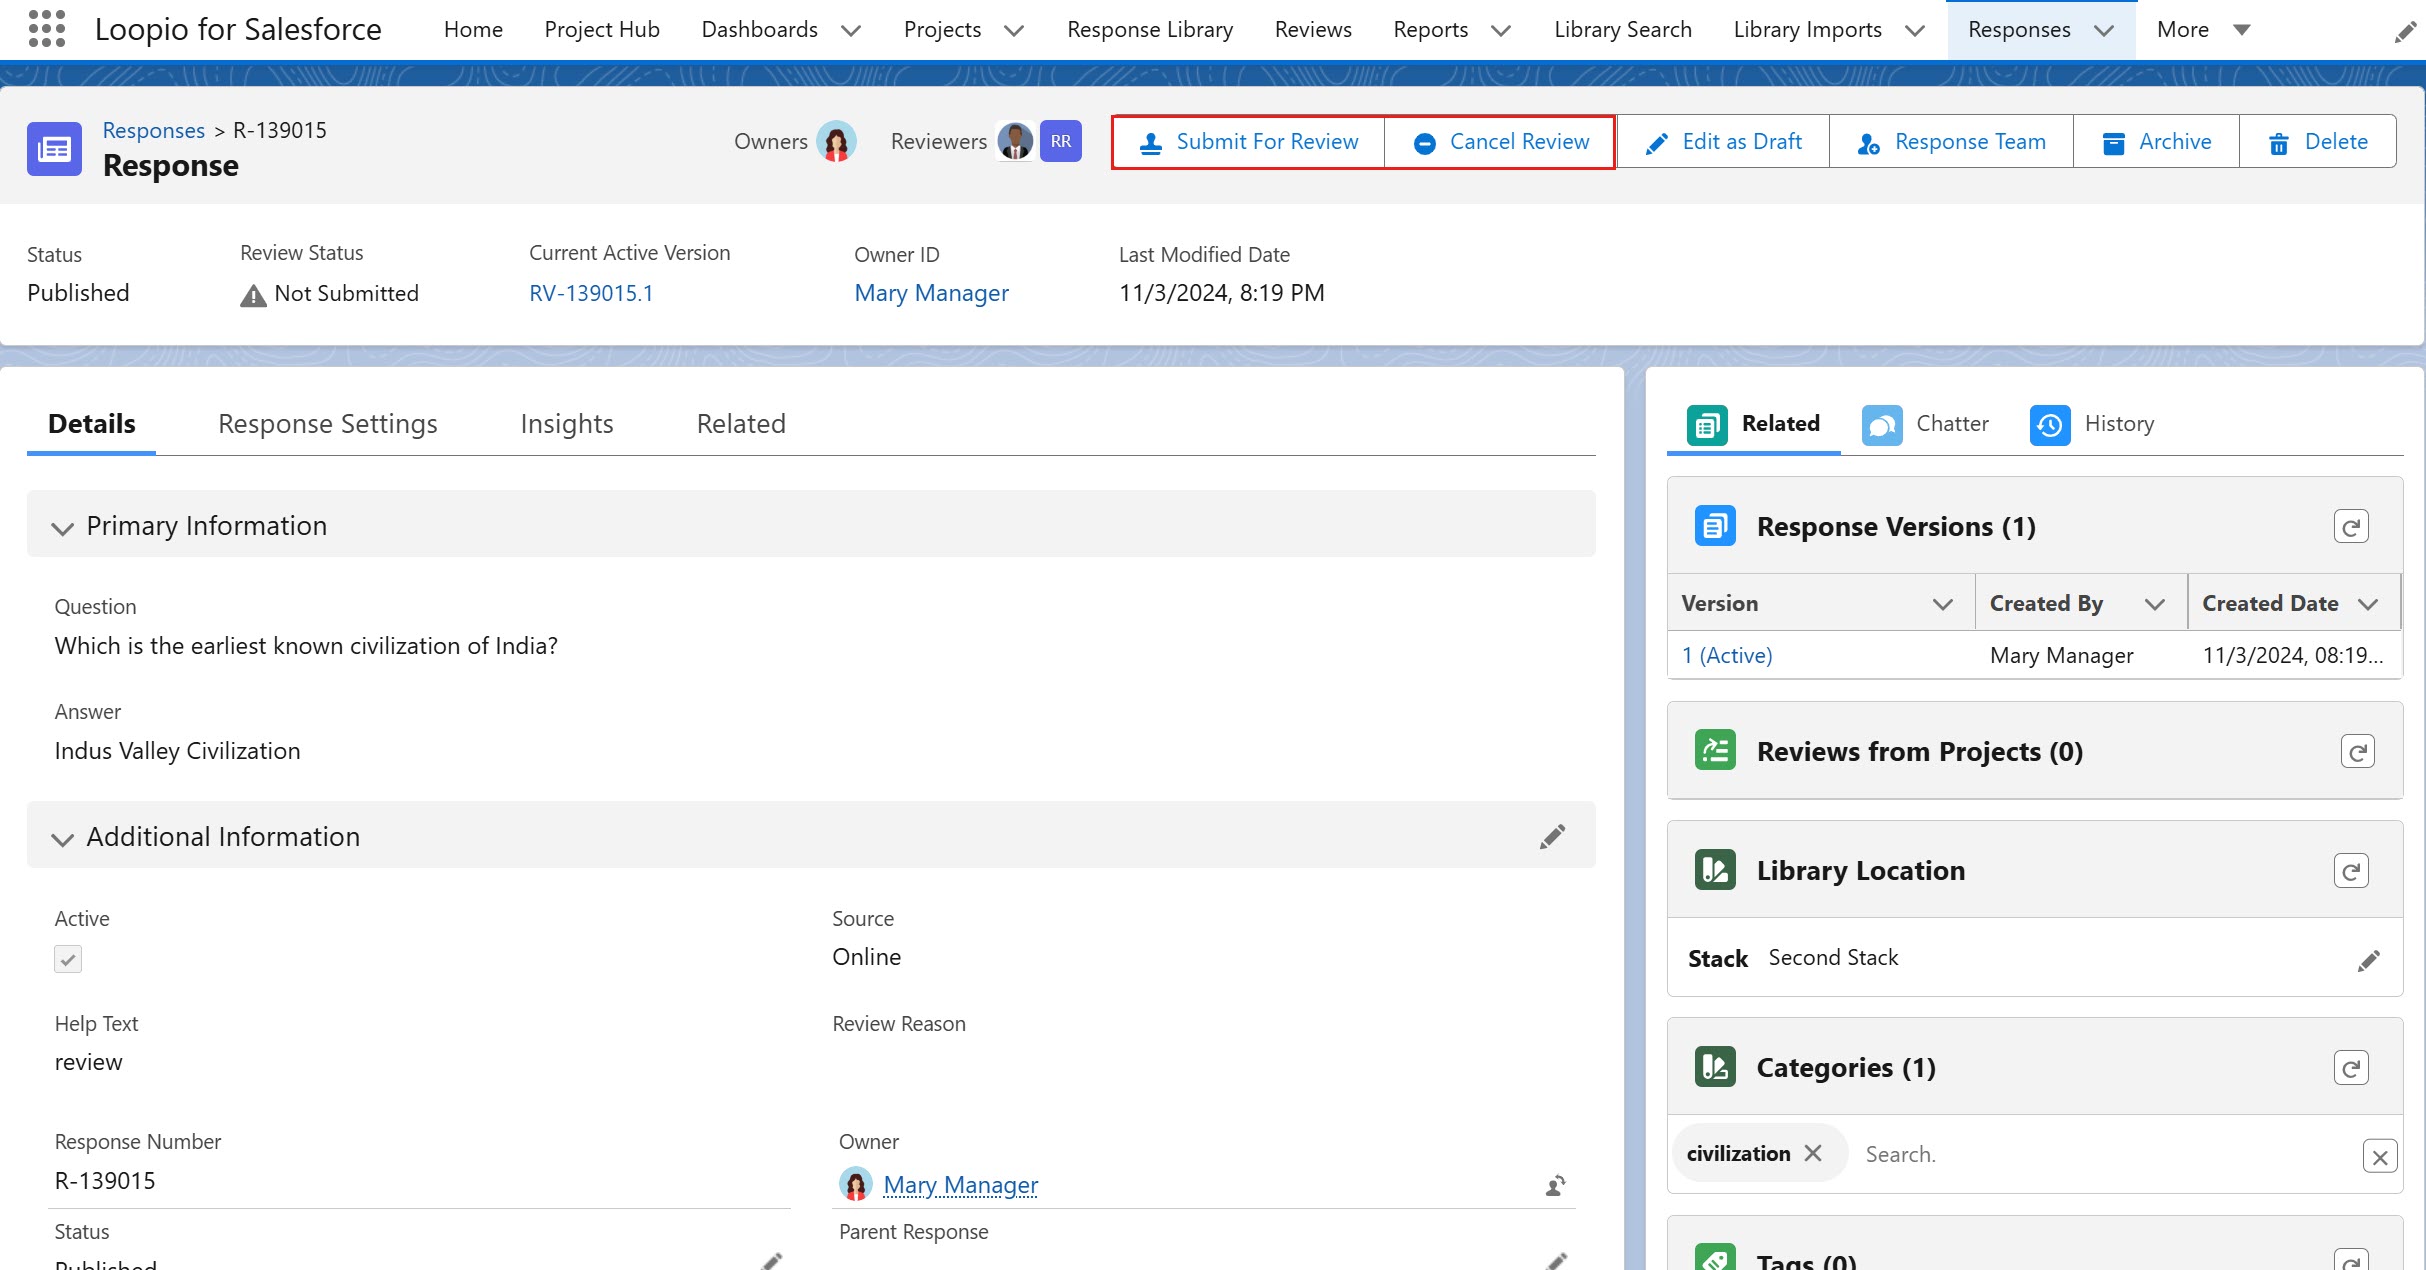This screenshot has height=1270, width=2426.
Task: Open the History tab
Action: coord(2092,424)
